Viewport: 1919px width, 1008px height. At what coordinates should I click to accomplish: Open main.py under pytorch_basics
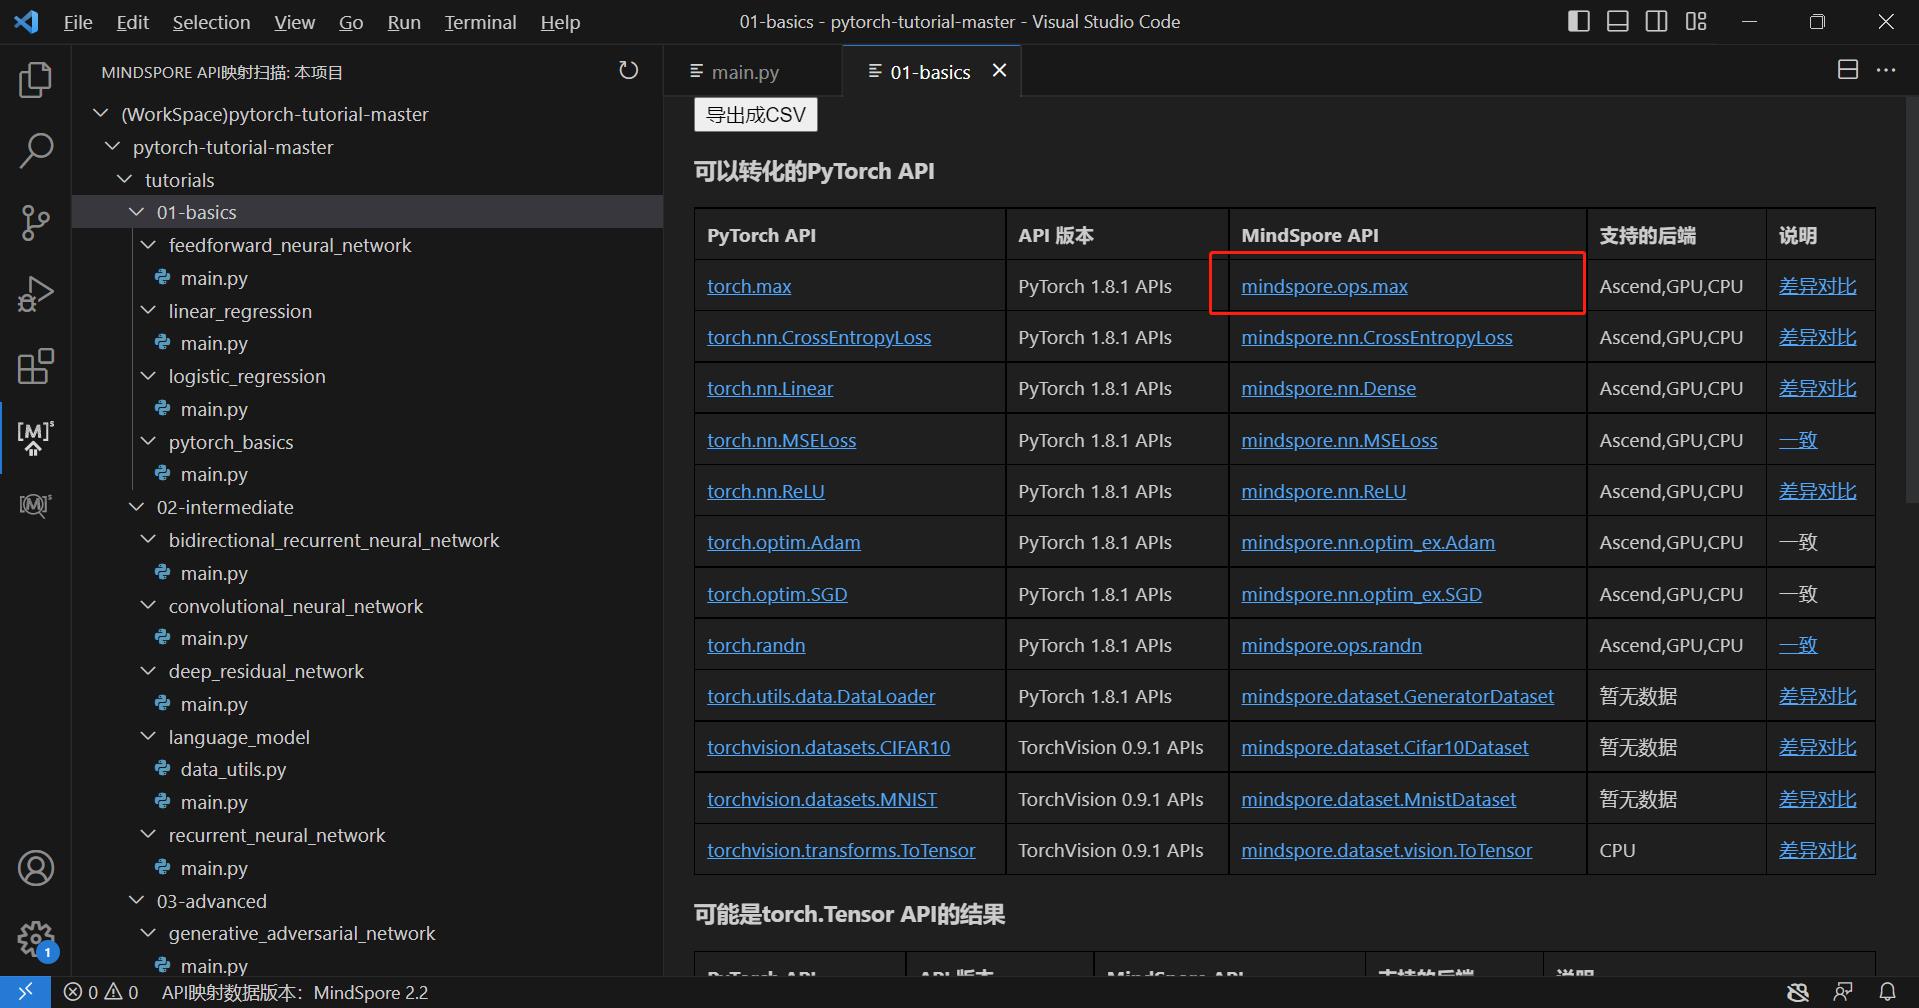tap(214, 474)
